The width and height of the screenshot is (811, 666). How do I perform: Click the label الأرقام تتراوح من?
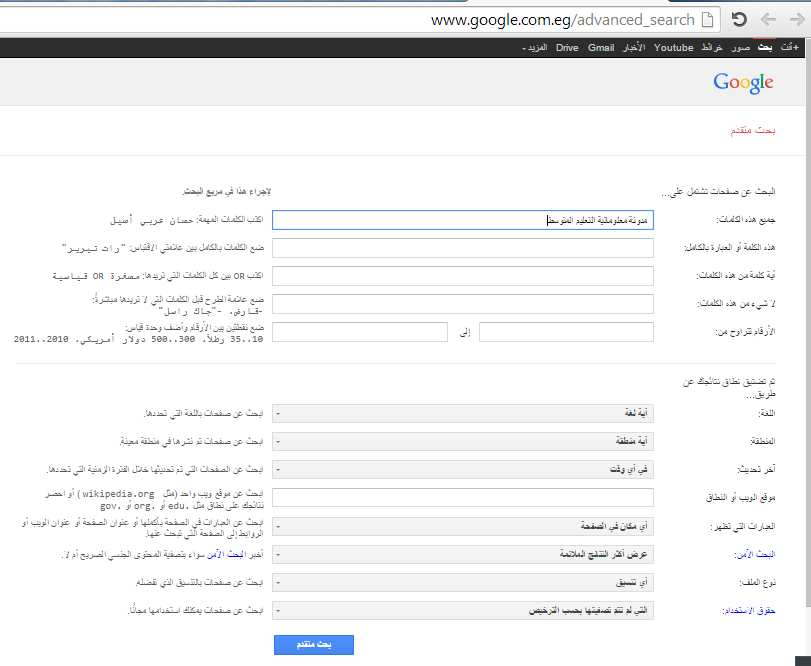pos(745,332)
